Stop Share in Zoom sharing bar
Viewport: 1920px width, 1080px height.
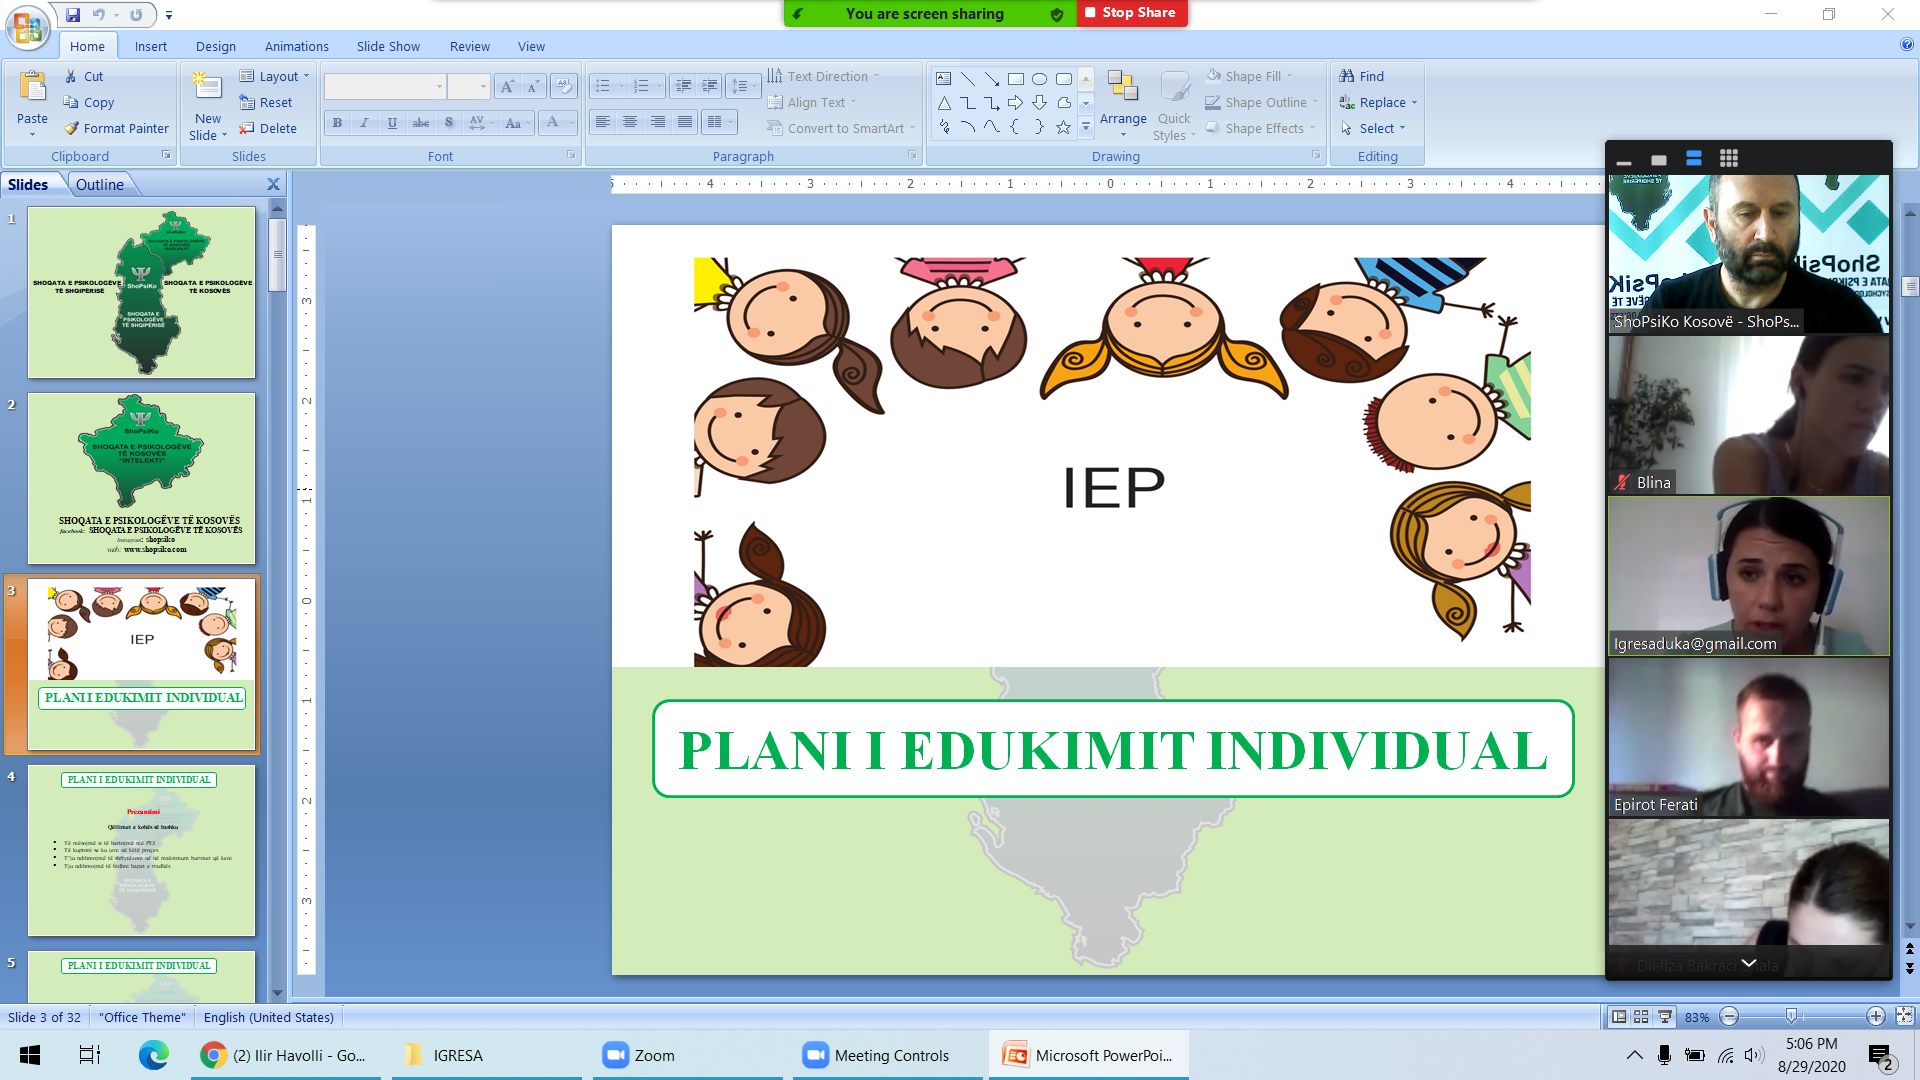tap(1131, 13)
